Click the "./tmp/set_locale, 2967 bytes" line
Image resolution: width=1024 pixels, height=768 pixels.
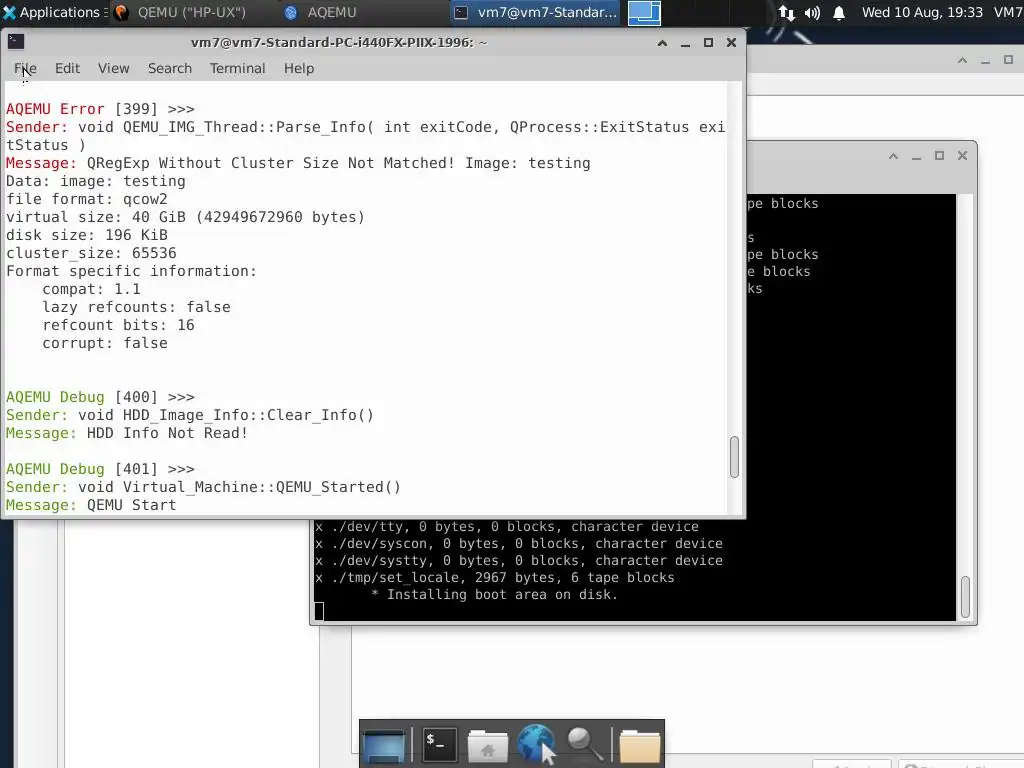[494, 577]
